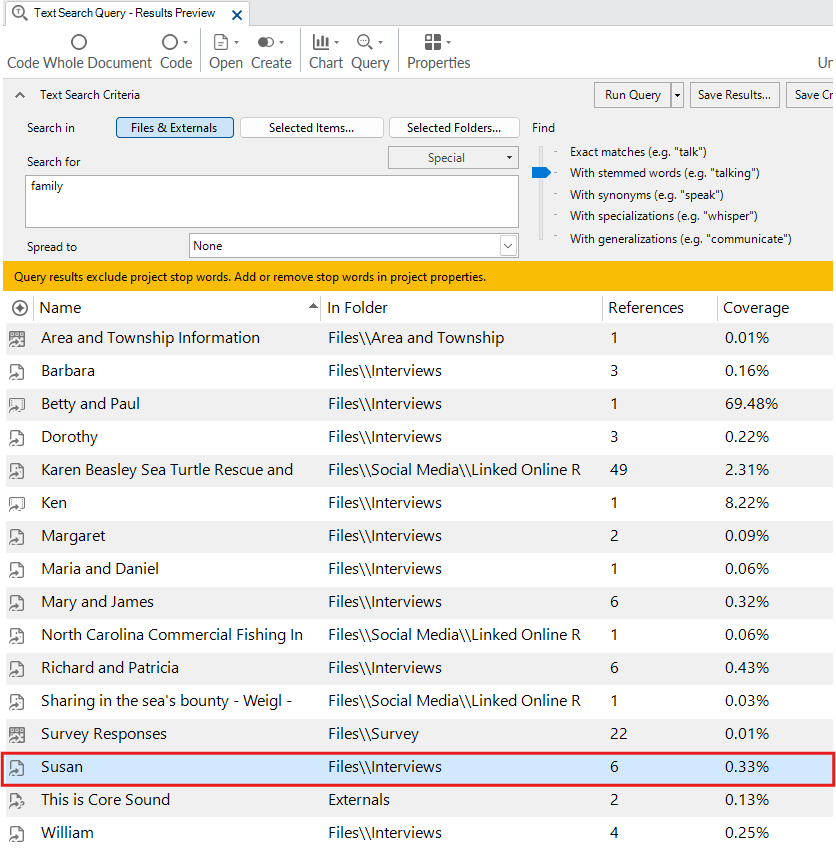Screen dimensions: 836x852
Task: Click the Text Search Query tab icon
Action: [x=20, y=12]
